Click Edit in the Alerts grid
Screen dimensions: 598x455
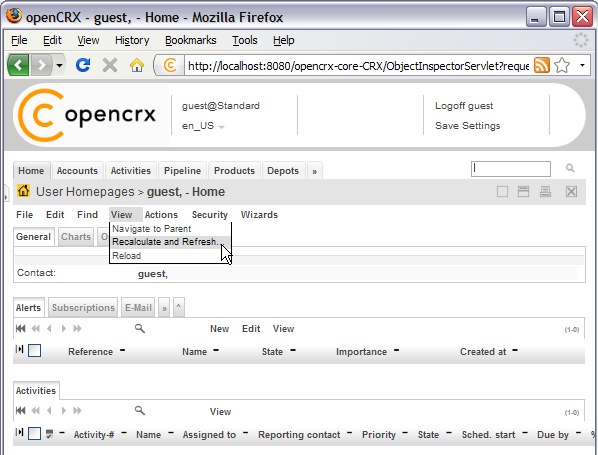[x=251, y=329]
